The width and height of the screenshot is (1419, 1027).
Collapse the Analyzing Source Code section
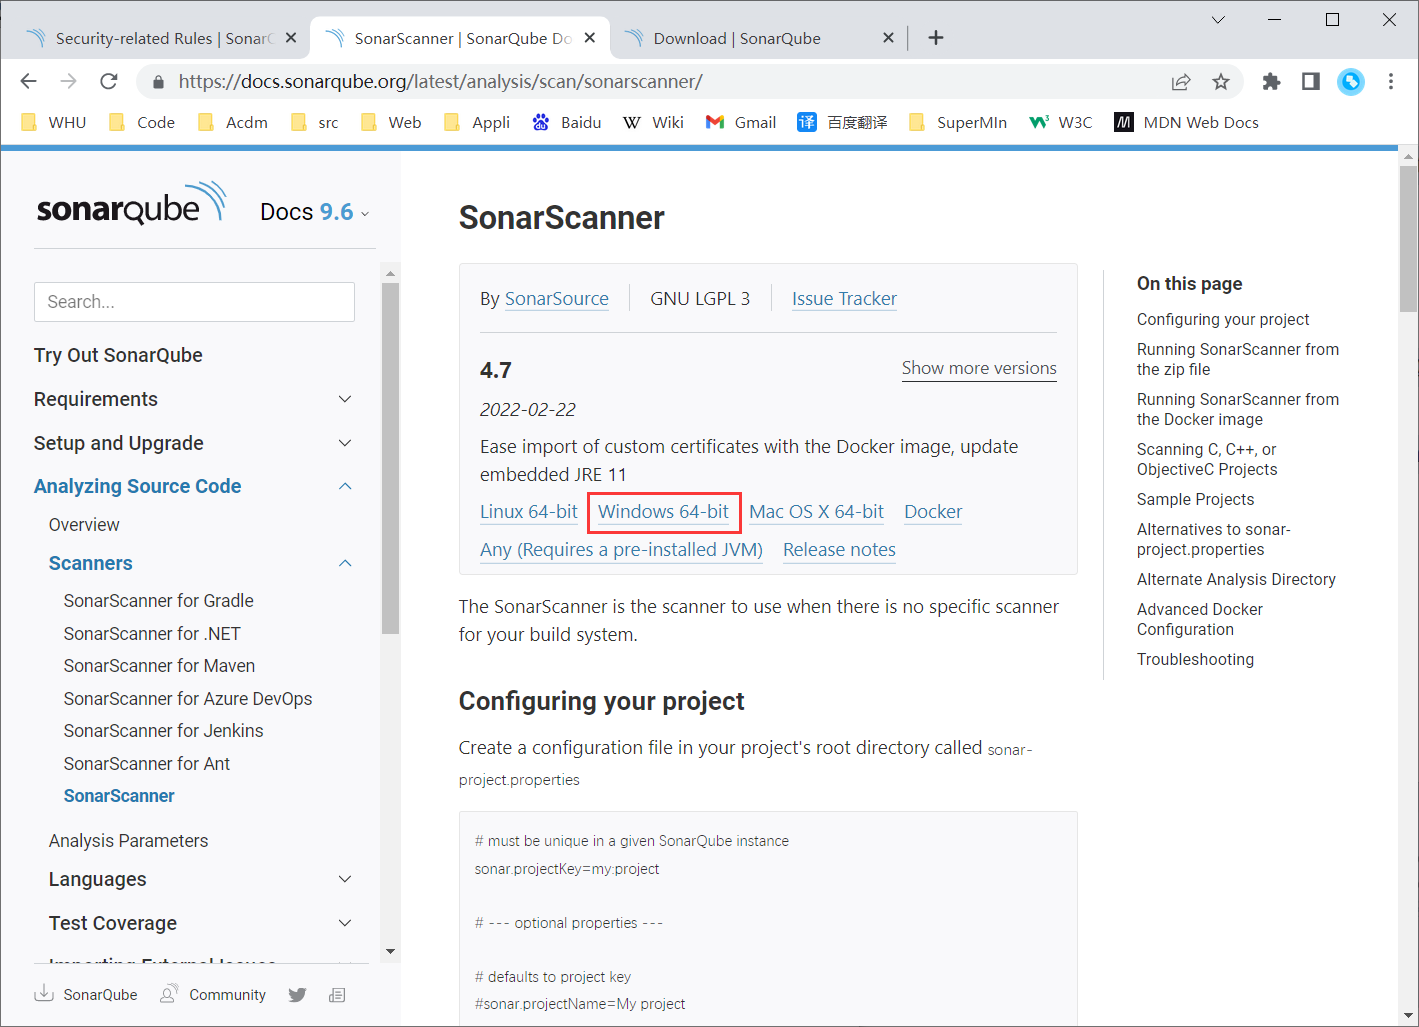[x=194, y=486]
